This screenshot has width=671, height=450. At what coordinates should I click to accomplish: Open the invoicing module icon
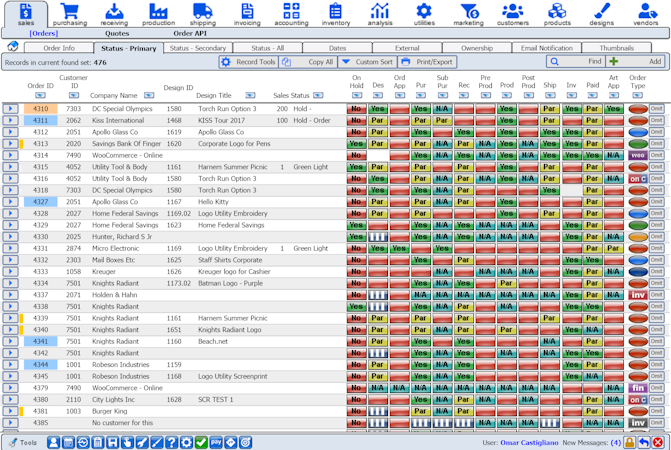coord(247,11)
